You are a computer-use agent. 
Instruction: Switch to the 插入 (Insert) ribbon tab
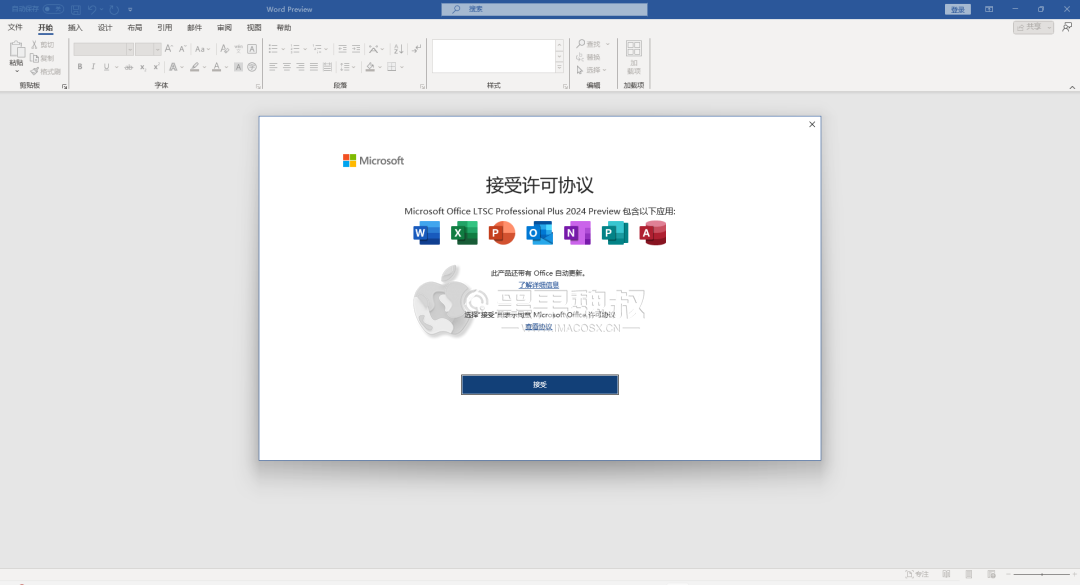click(74, 27)
